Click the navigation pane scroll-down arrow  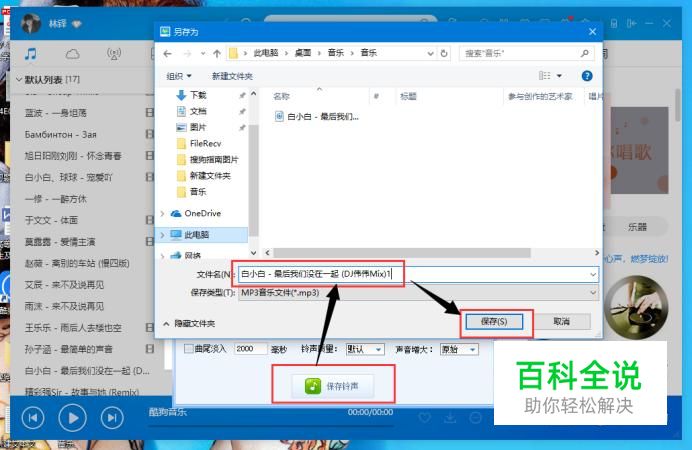point(253,253)
